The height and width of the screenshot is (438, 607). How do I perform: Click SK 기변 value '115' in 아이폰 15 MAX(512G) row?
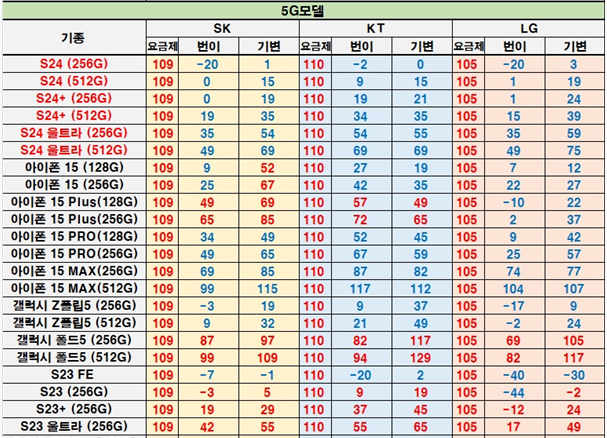click(x=267, y=289)
